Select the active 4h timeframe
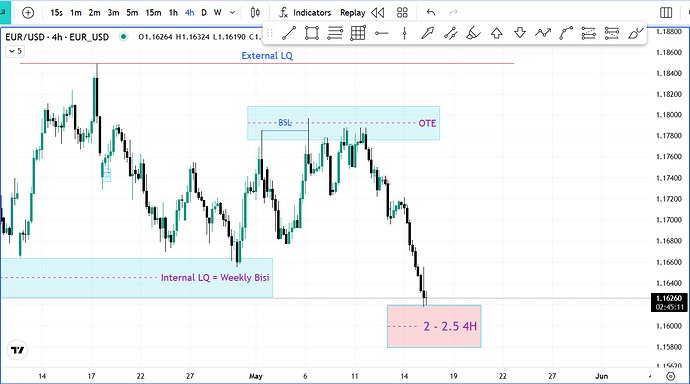 pyautogui.click(x=189, y=13)
